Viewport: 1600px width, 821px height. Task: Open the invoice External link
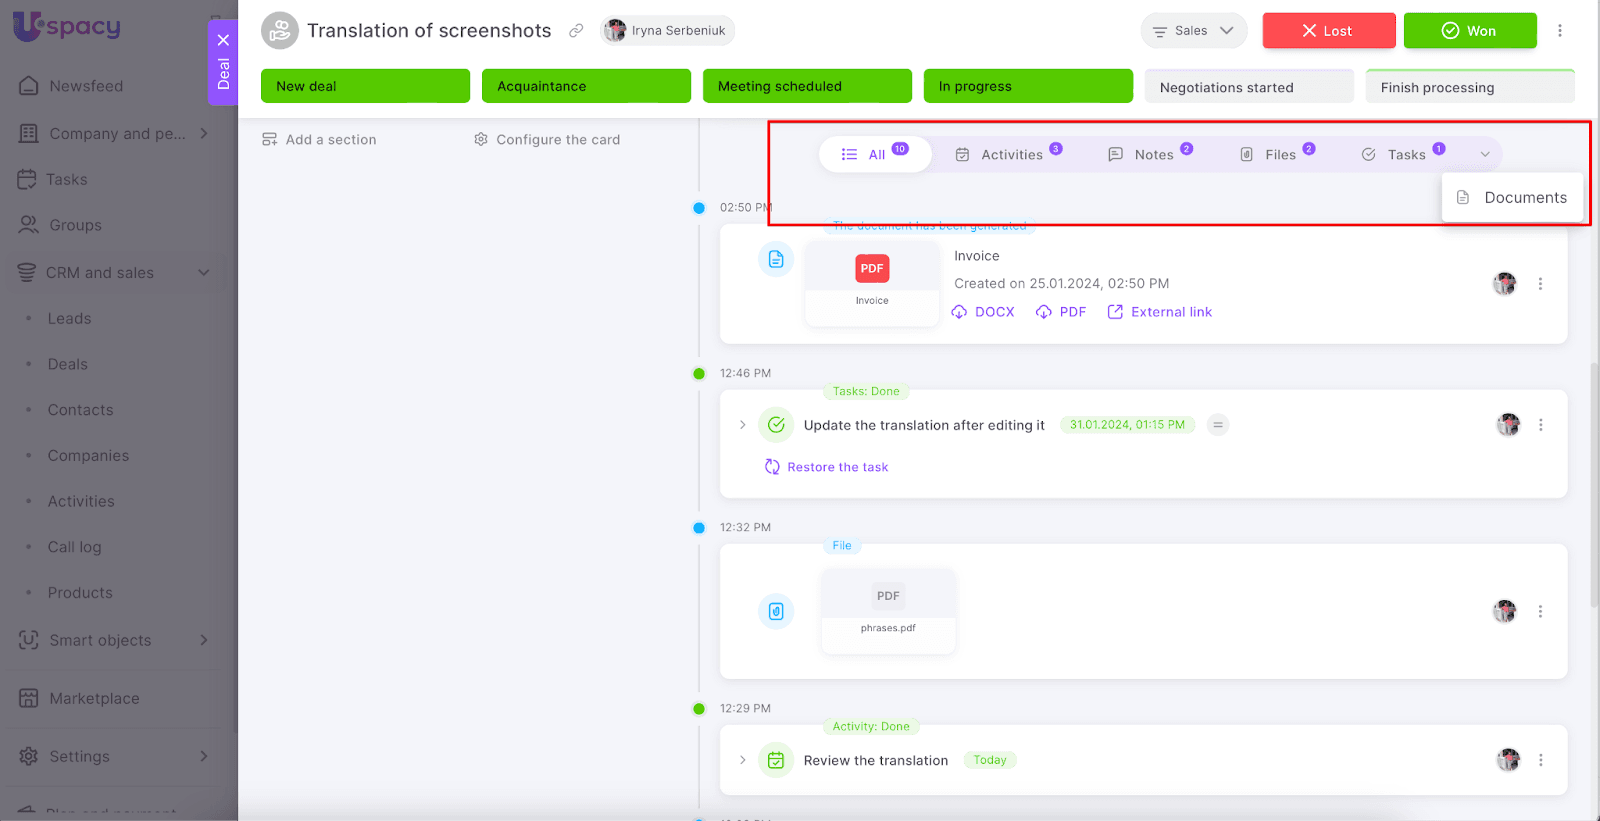tap(1160, 312)
